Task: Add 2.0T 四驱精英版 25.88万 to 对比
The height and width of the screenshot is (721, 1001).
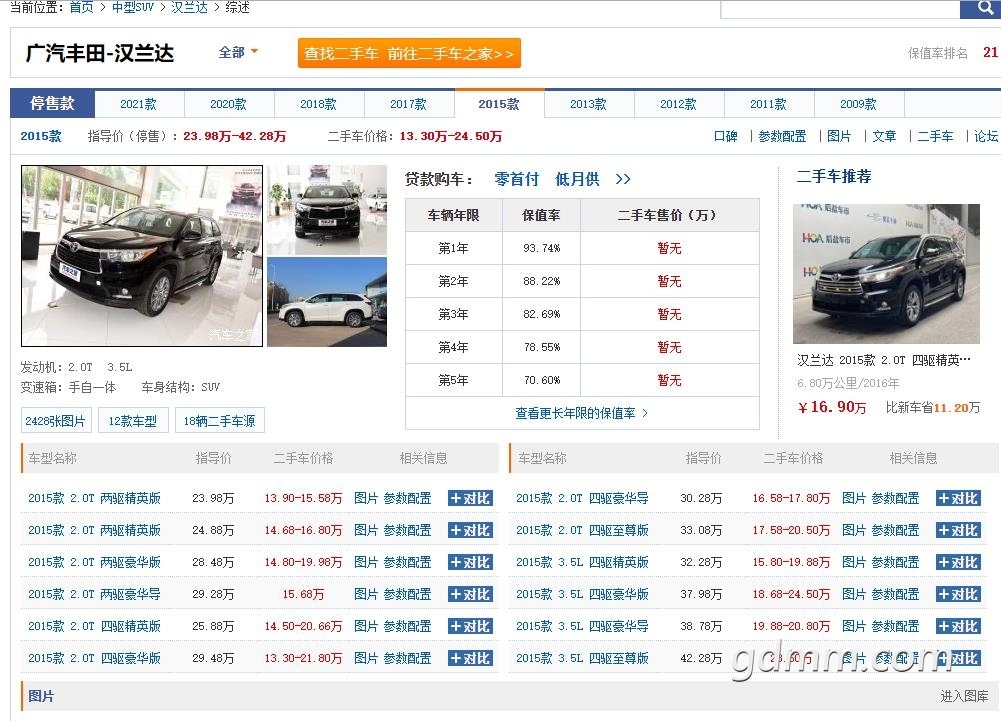Action: click(470, 626)
